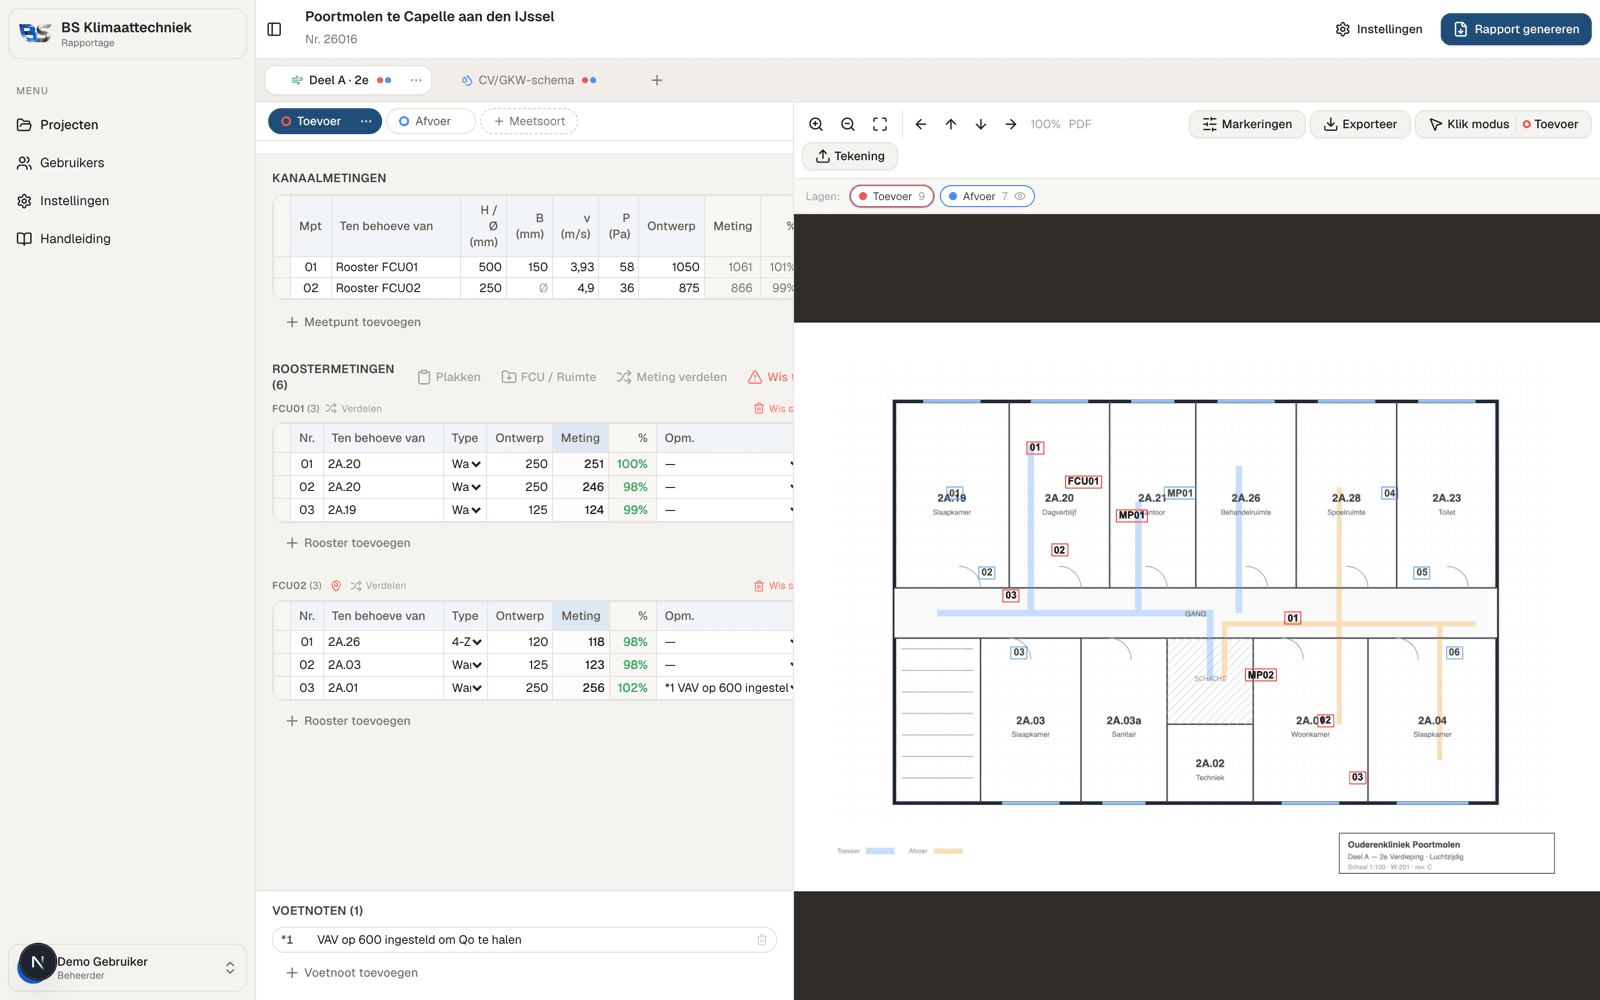Click Rapport genereren button
1600x1000 pixels.
tap(1516, 29)
